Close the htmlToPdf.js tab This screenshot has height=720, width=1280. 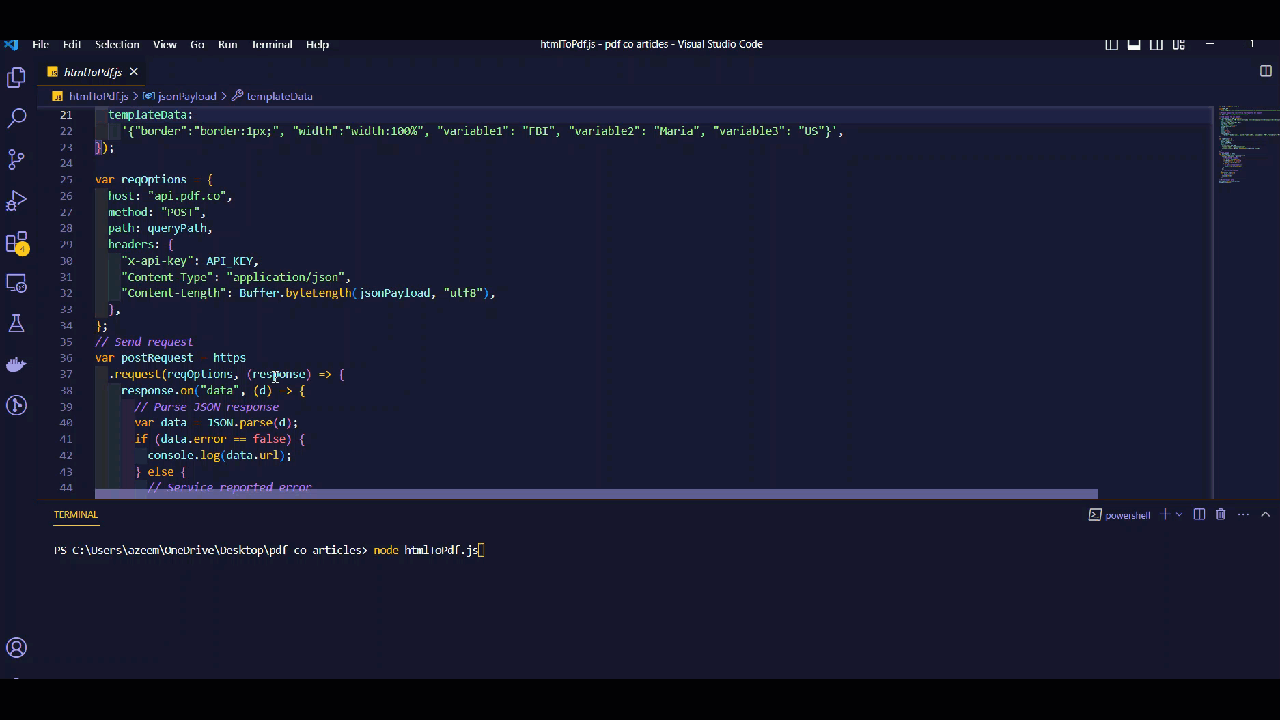[x=133, y=72]
